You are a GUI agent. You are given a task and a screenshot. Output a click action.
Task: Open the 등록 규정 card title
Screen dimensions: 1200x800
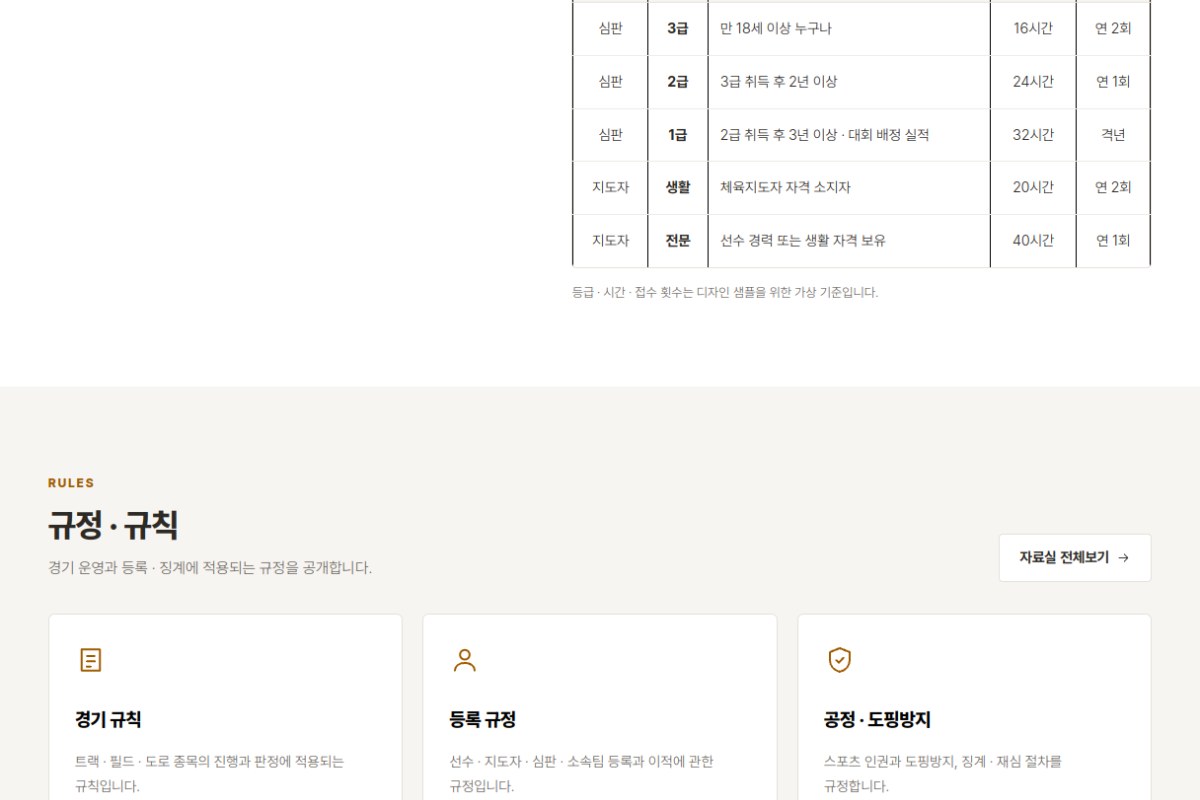483,720
